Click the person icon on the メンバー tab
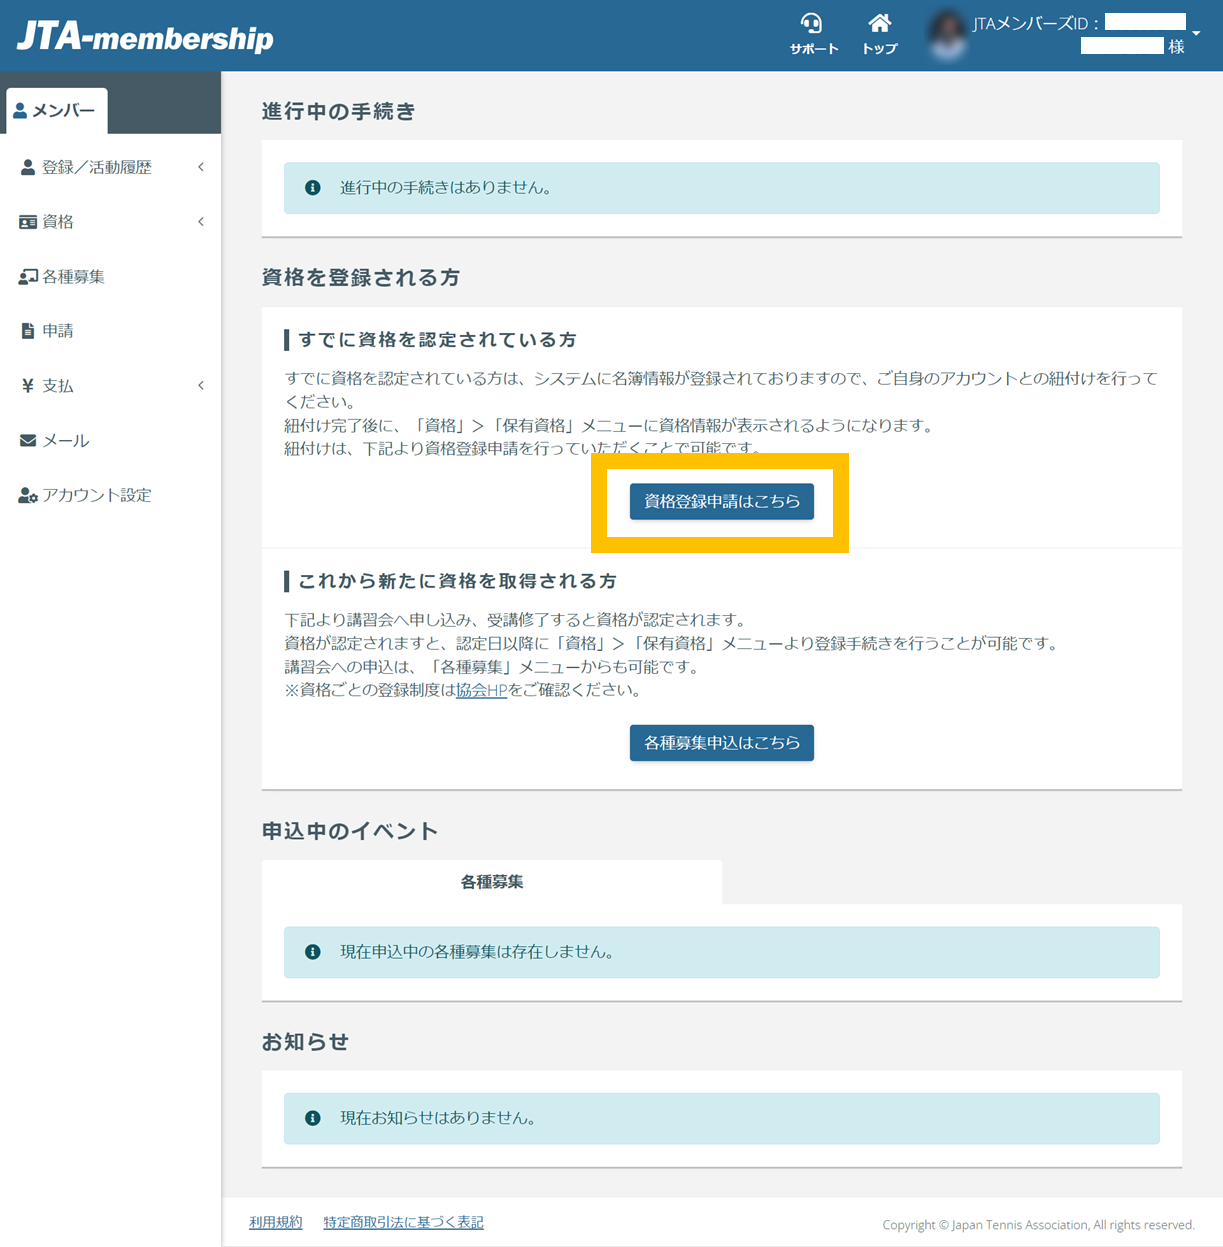The width and height of the screenshot is (1223, 1247). point(20,111)
